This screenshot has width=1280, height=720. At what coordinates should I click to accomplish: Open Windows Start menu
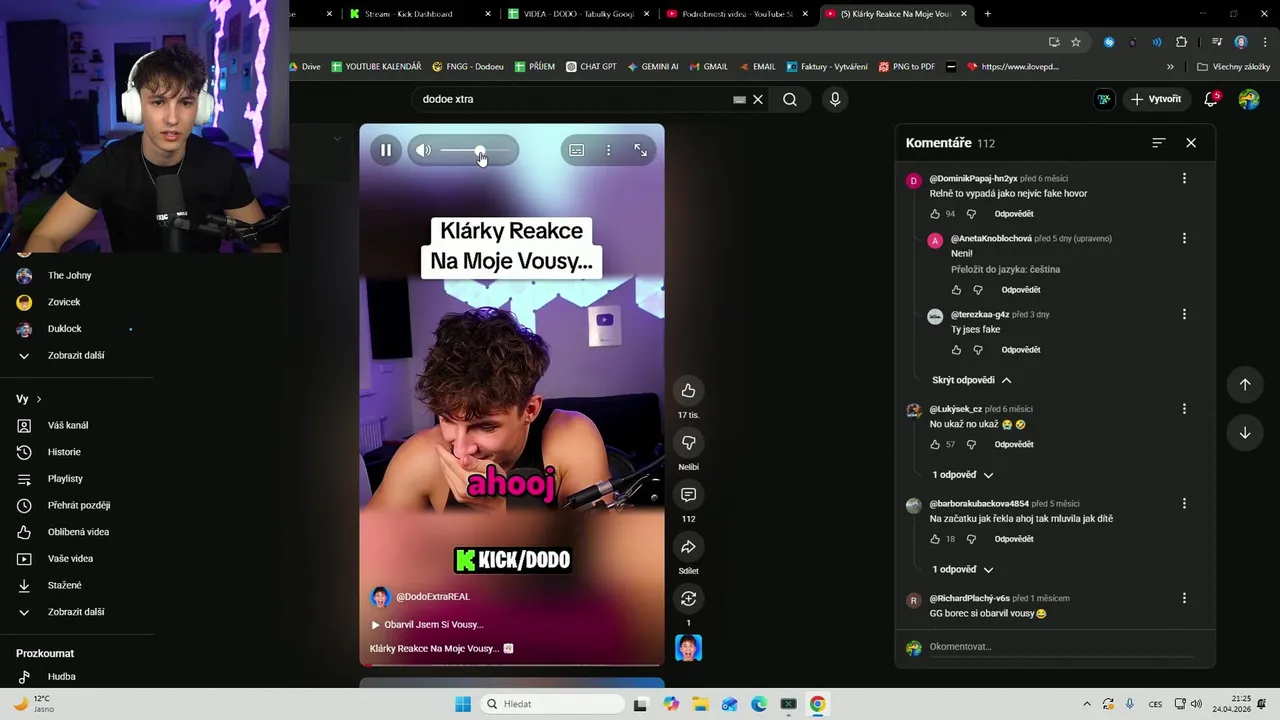(x=463, y=704)
